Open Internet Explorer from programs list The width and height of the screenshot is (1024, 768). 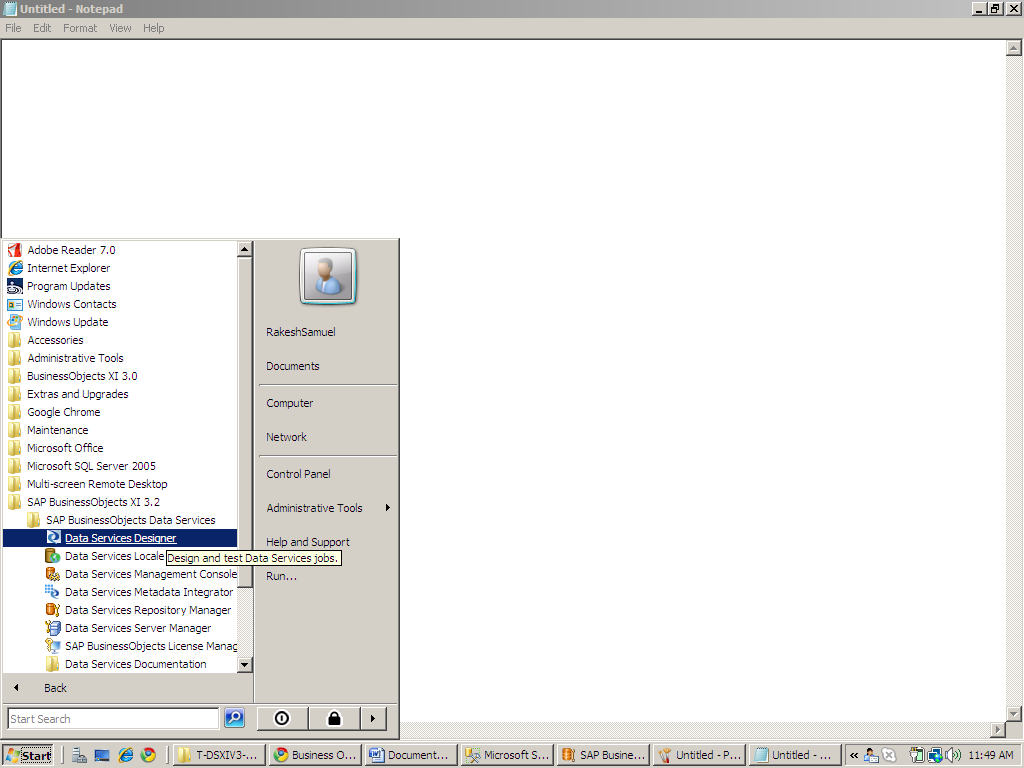pos(69,268)
